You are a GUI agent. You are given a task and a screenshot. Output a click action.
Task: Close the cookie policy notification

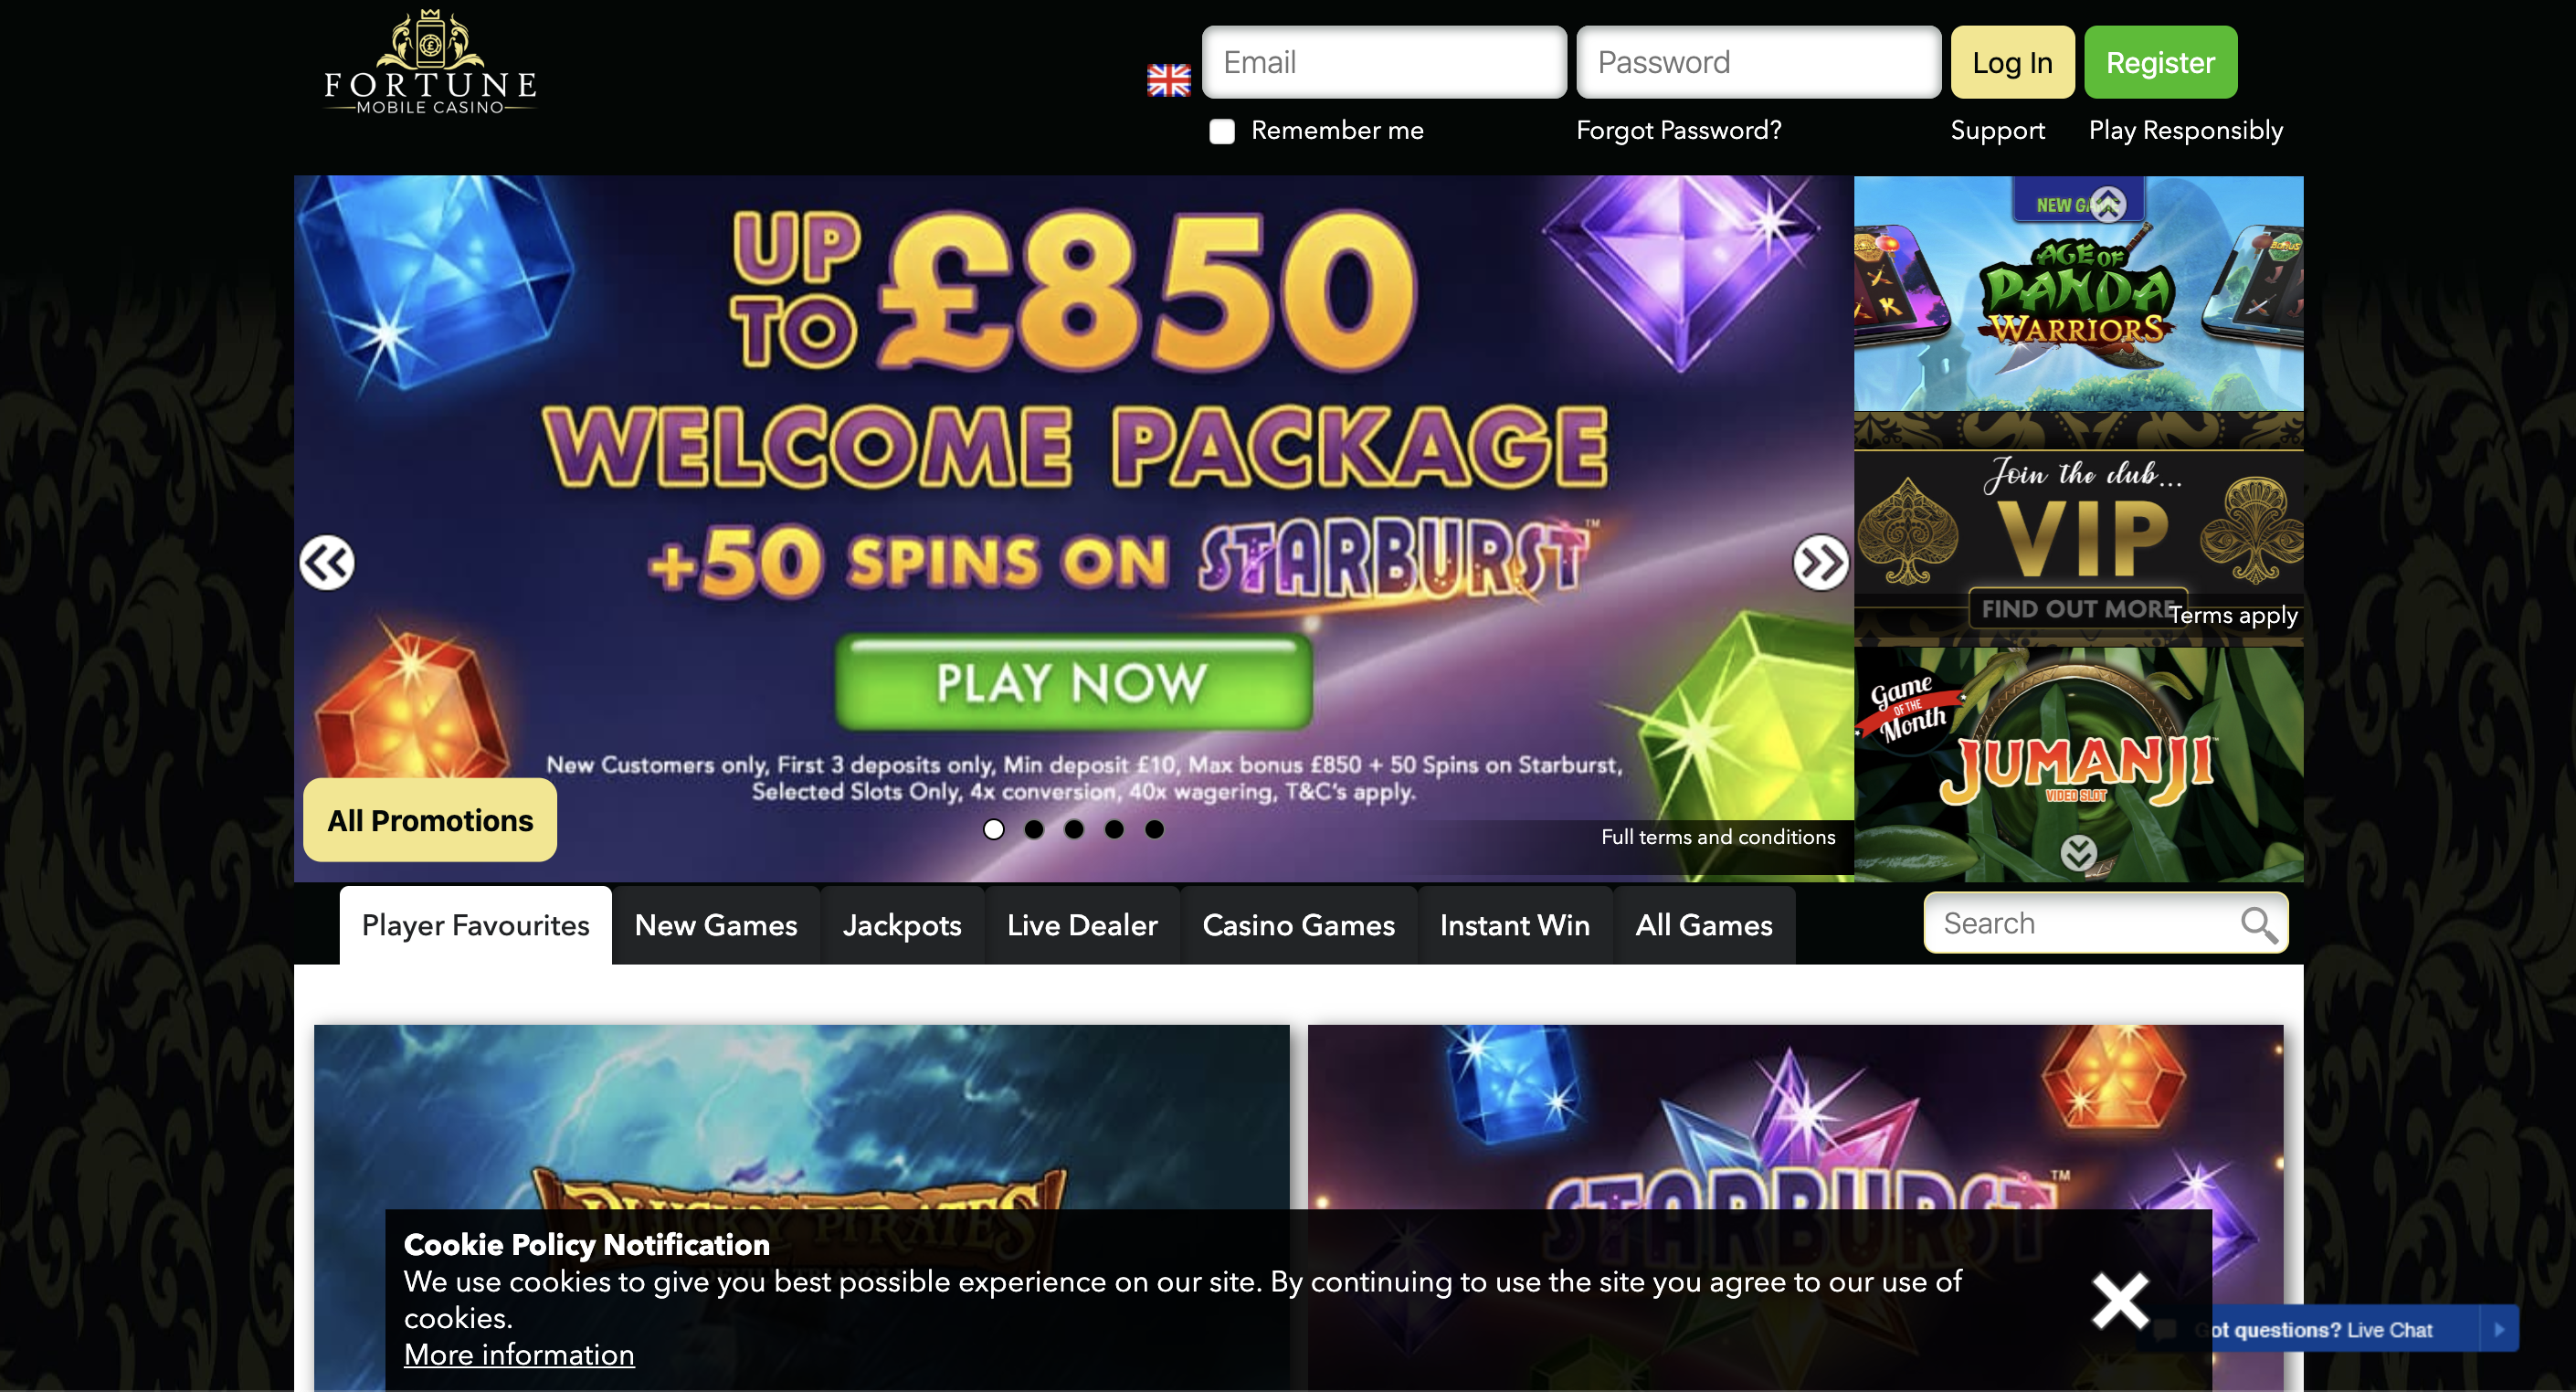[2119, 1300]
